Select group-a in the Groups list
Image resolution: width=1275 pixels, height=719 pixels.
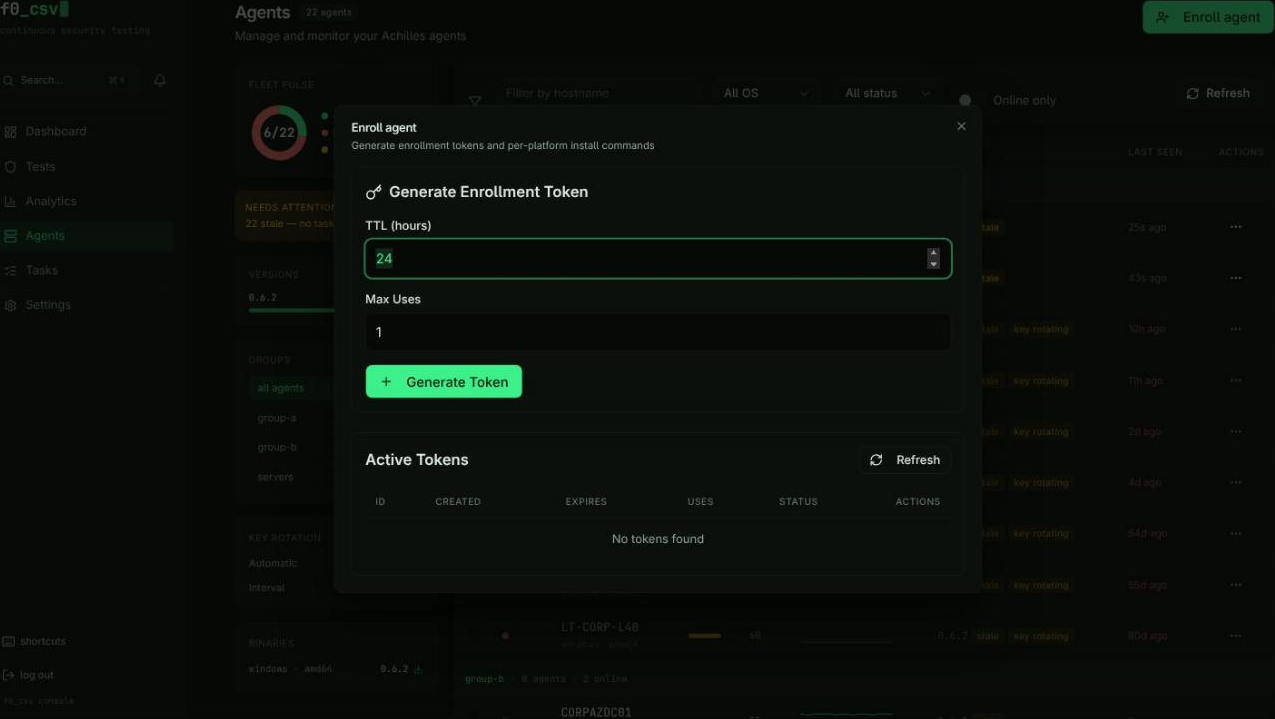(277, 418)
